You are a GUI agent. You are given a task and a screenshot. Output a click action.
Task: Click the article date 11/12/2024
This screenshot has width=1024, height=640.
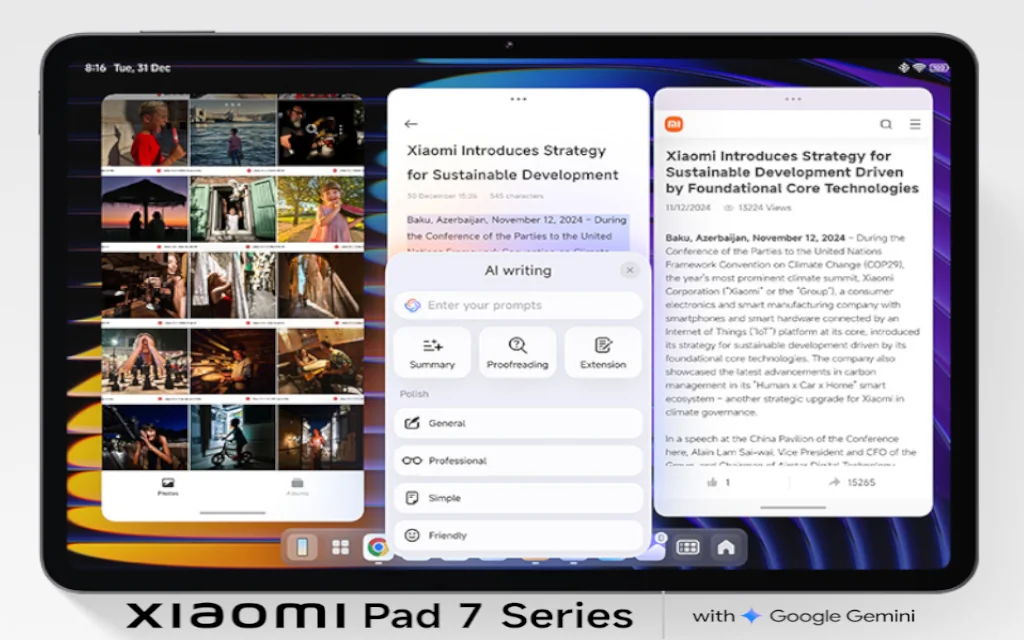coord(688,208)
